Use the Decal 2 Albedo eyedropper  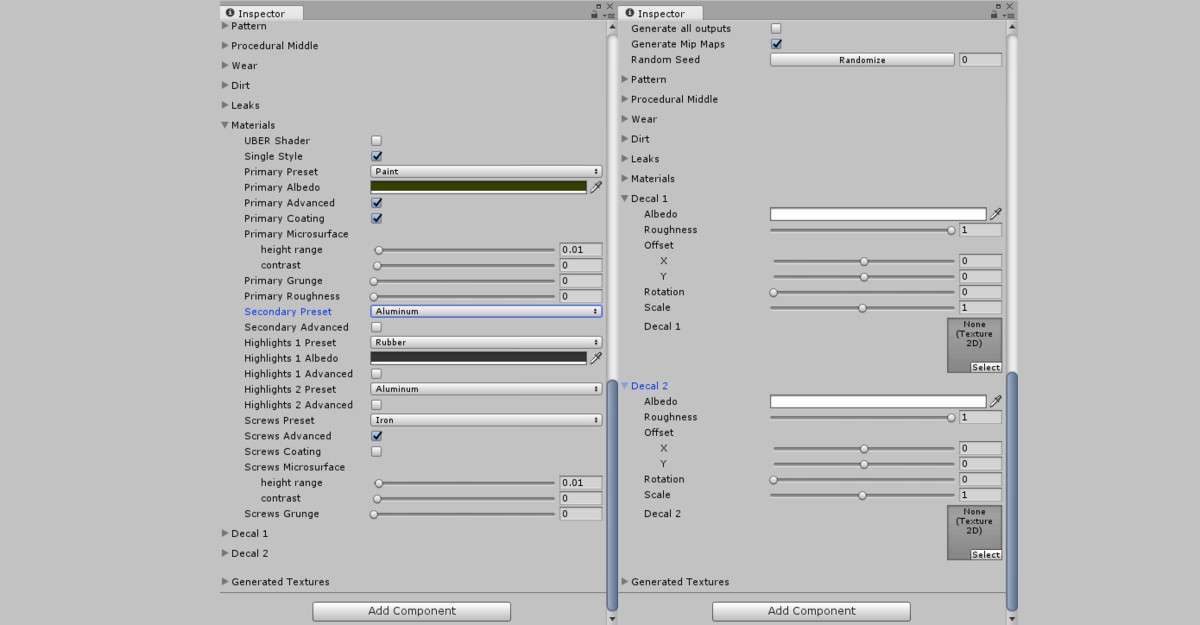pyautogui.click(x=996, y=401)
